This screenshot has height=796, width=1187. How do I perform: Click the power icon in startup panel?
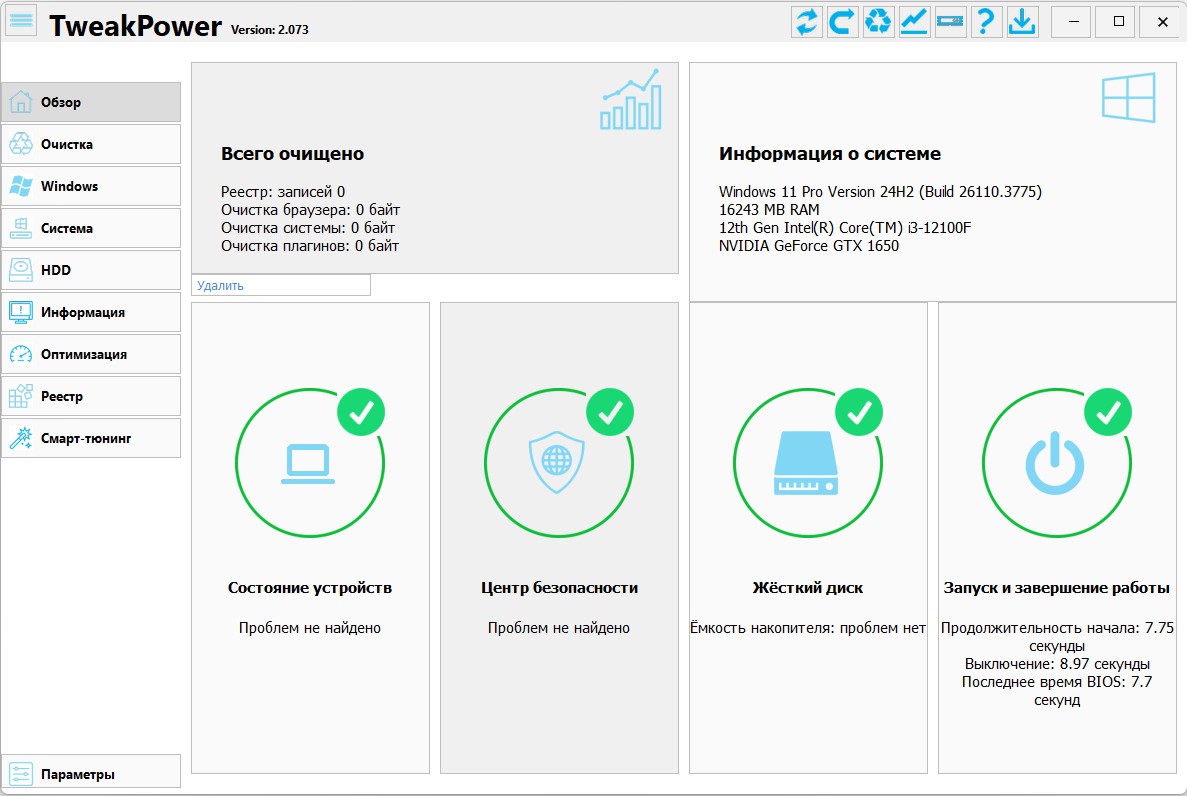[1055, 464]
